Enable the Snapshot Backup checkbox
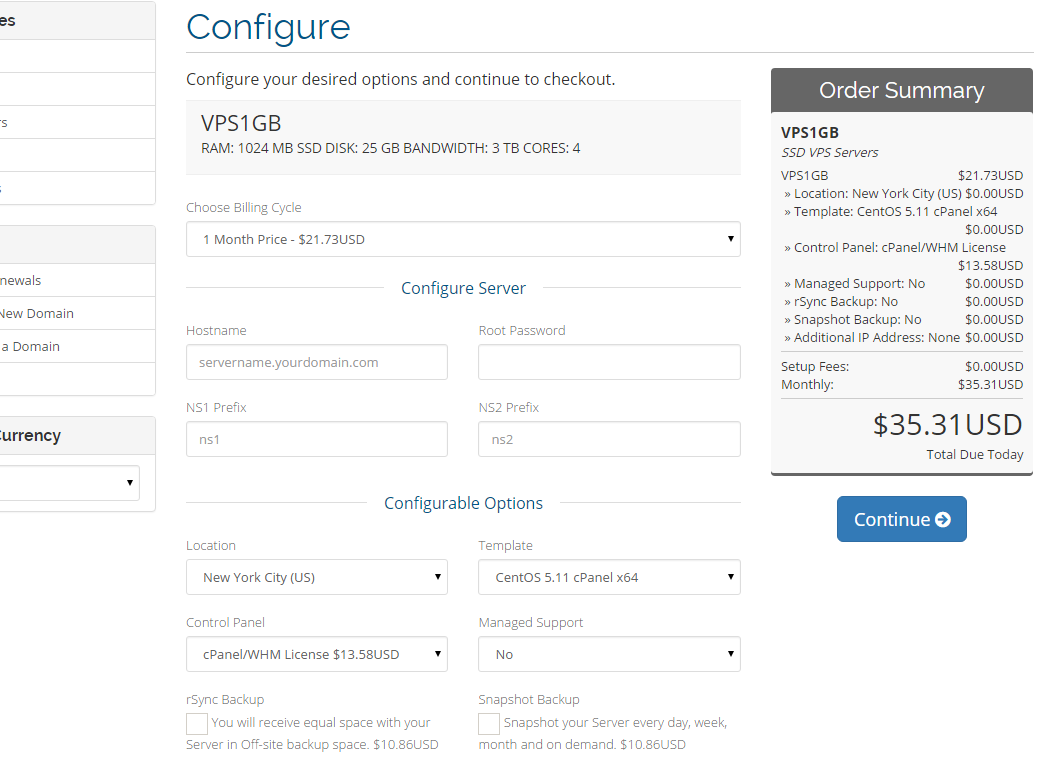Viewport: 1047px width, 769px height. (489, 724)
